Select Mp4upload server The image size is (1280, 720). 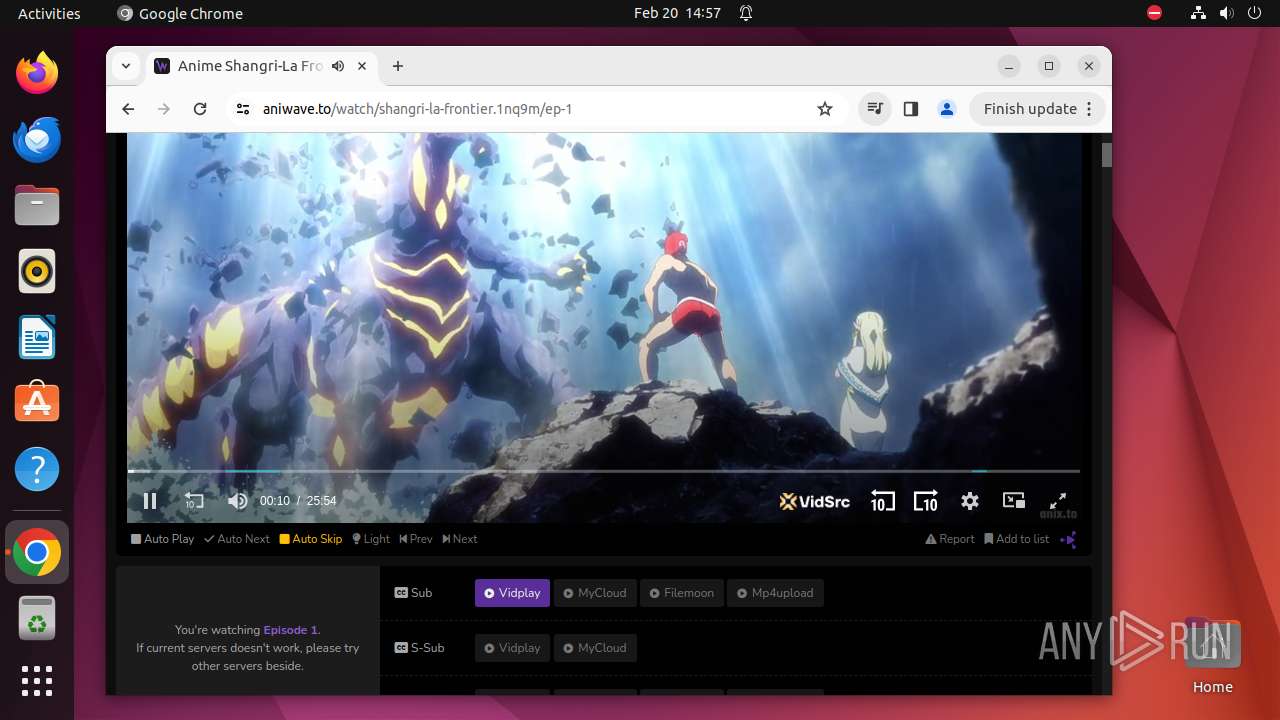pyautogui.click(x=775, y=593)
